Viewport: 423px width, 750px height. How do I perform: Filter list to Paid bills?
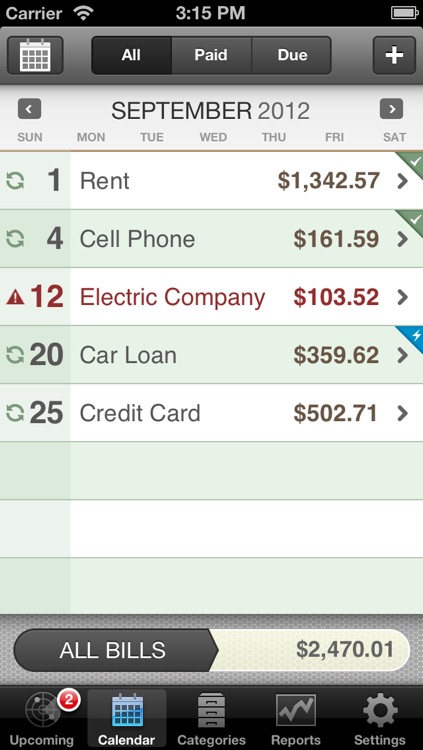(x=211, y=55)
